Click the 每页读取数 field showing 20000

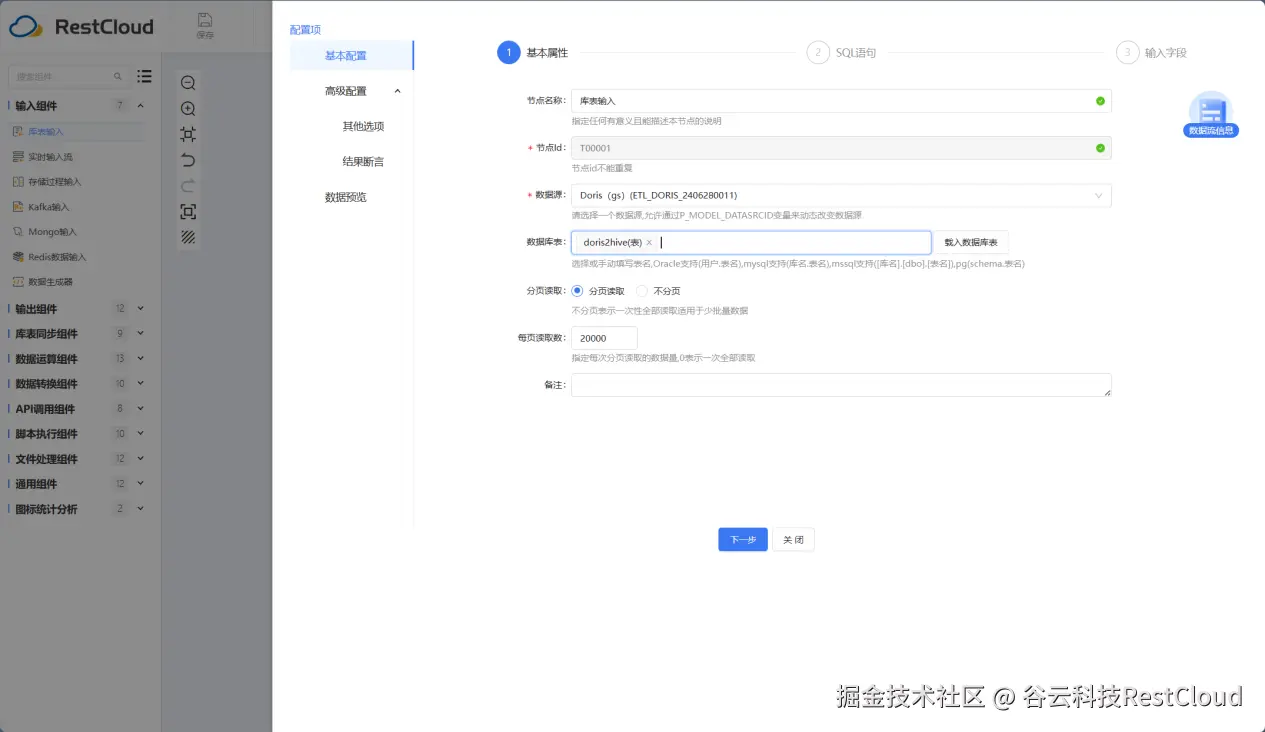[x=604, y=338]
